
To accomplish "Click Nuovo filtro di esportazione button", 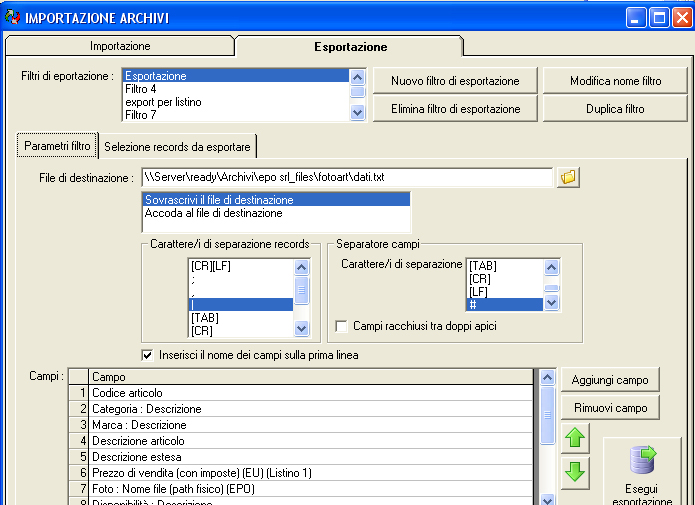I will 455,81.
